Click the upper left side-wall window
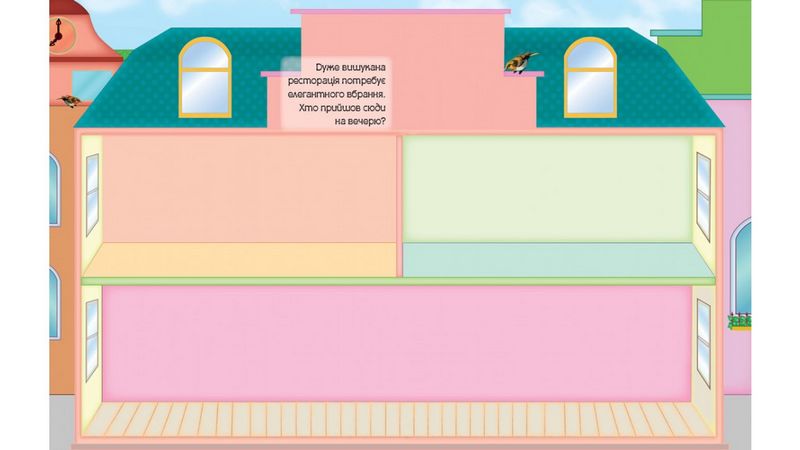Screen dimensions: 800x450 [92, 195]
